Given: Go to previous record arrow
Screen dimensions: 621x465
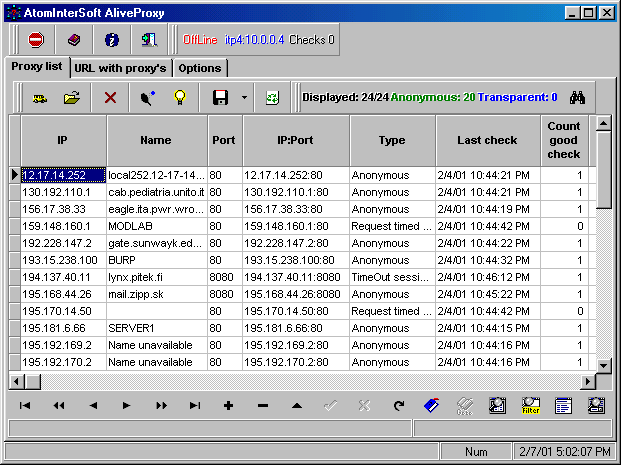Looking at the screenshot, I should pos(93,405).
